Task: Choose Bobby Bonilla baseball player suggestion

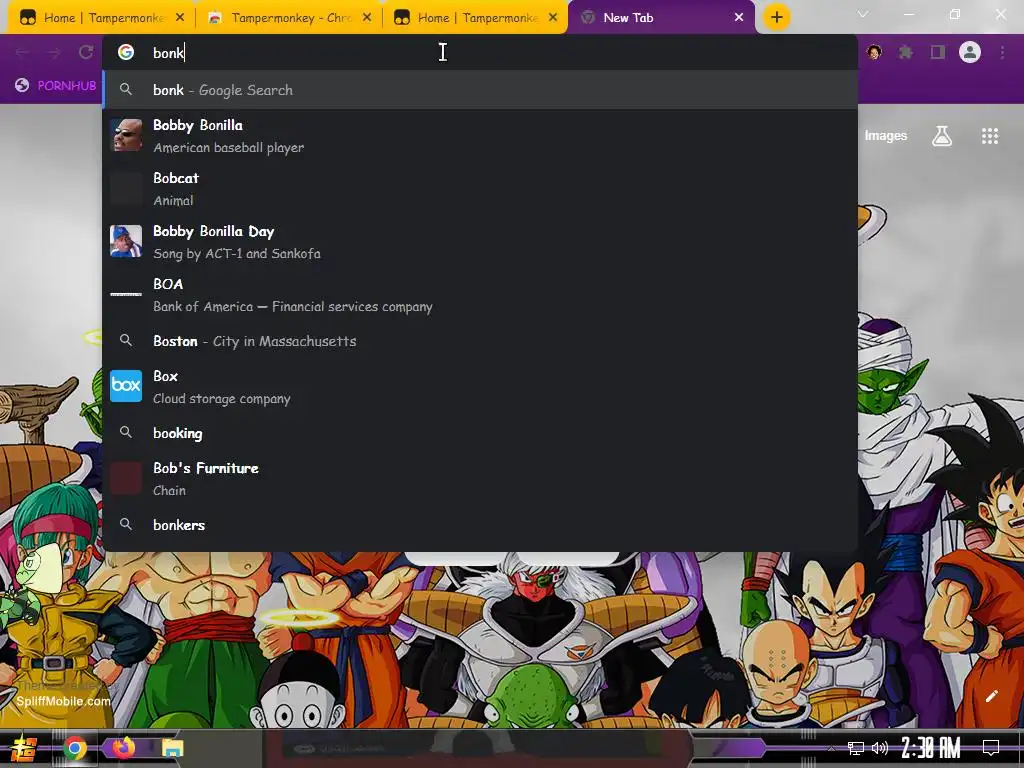Action: [480, 136]
